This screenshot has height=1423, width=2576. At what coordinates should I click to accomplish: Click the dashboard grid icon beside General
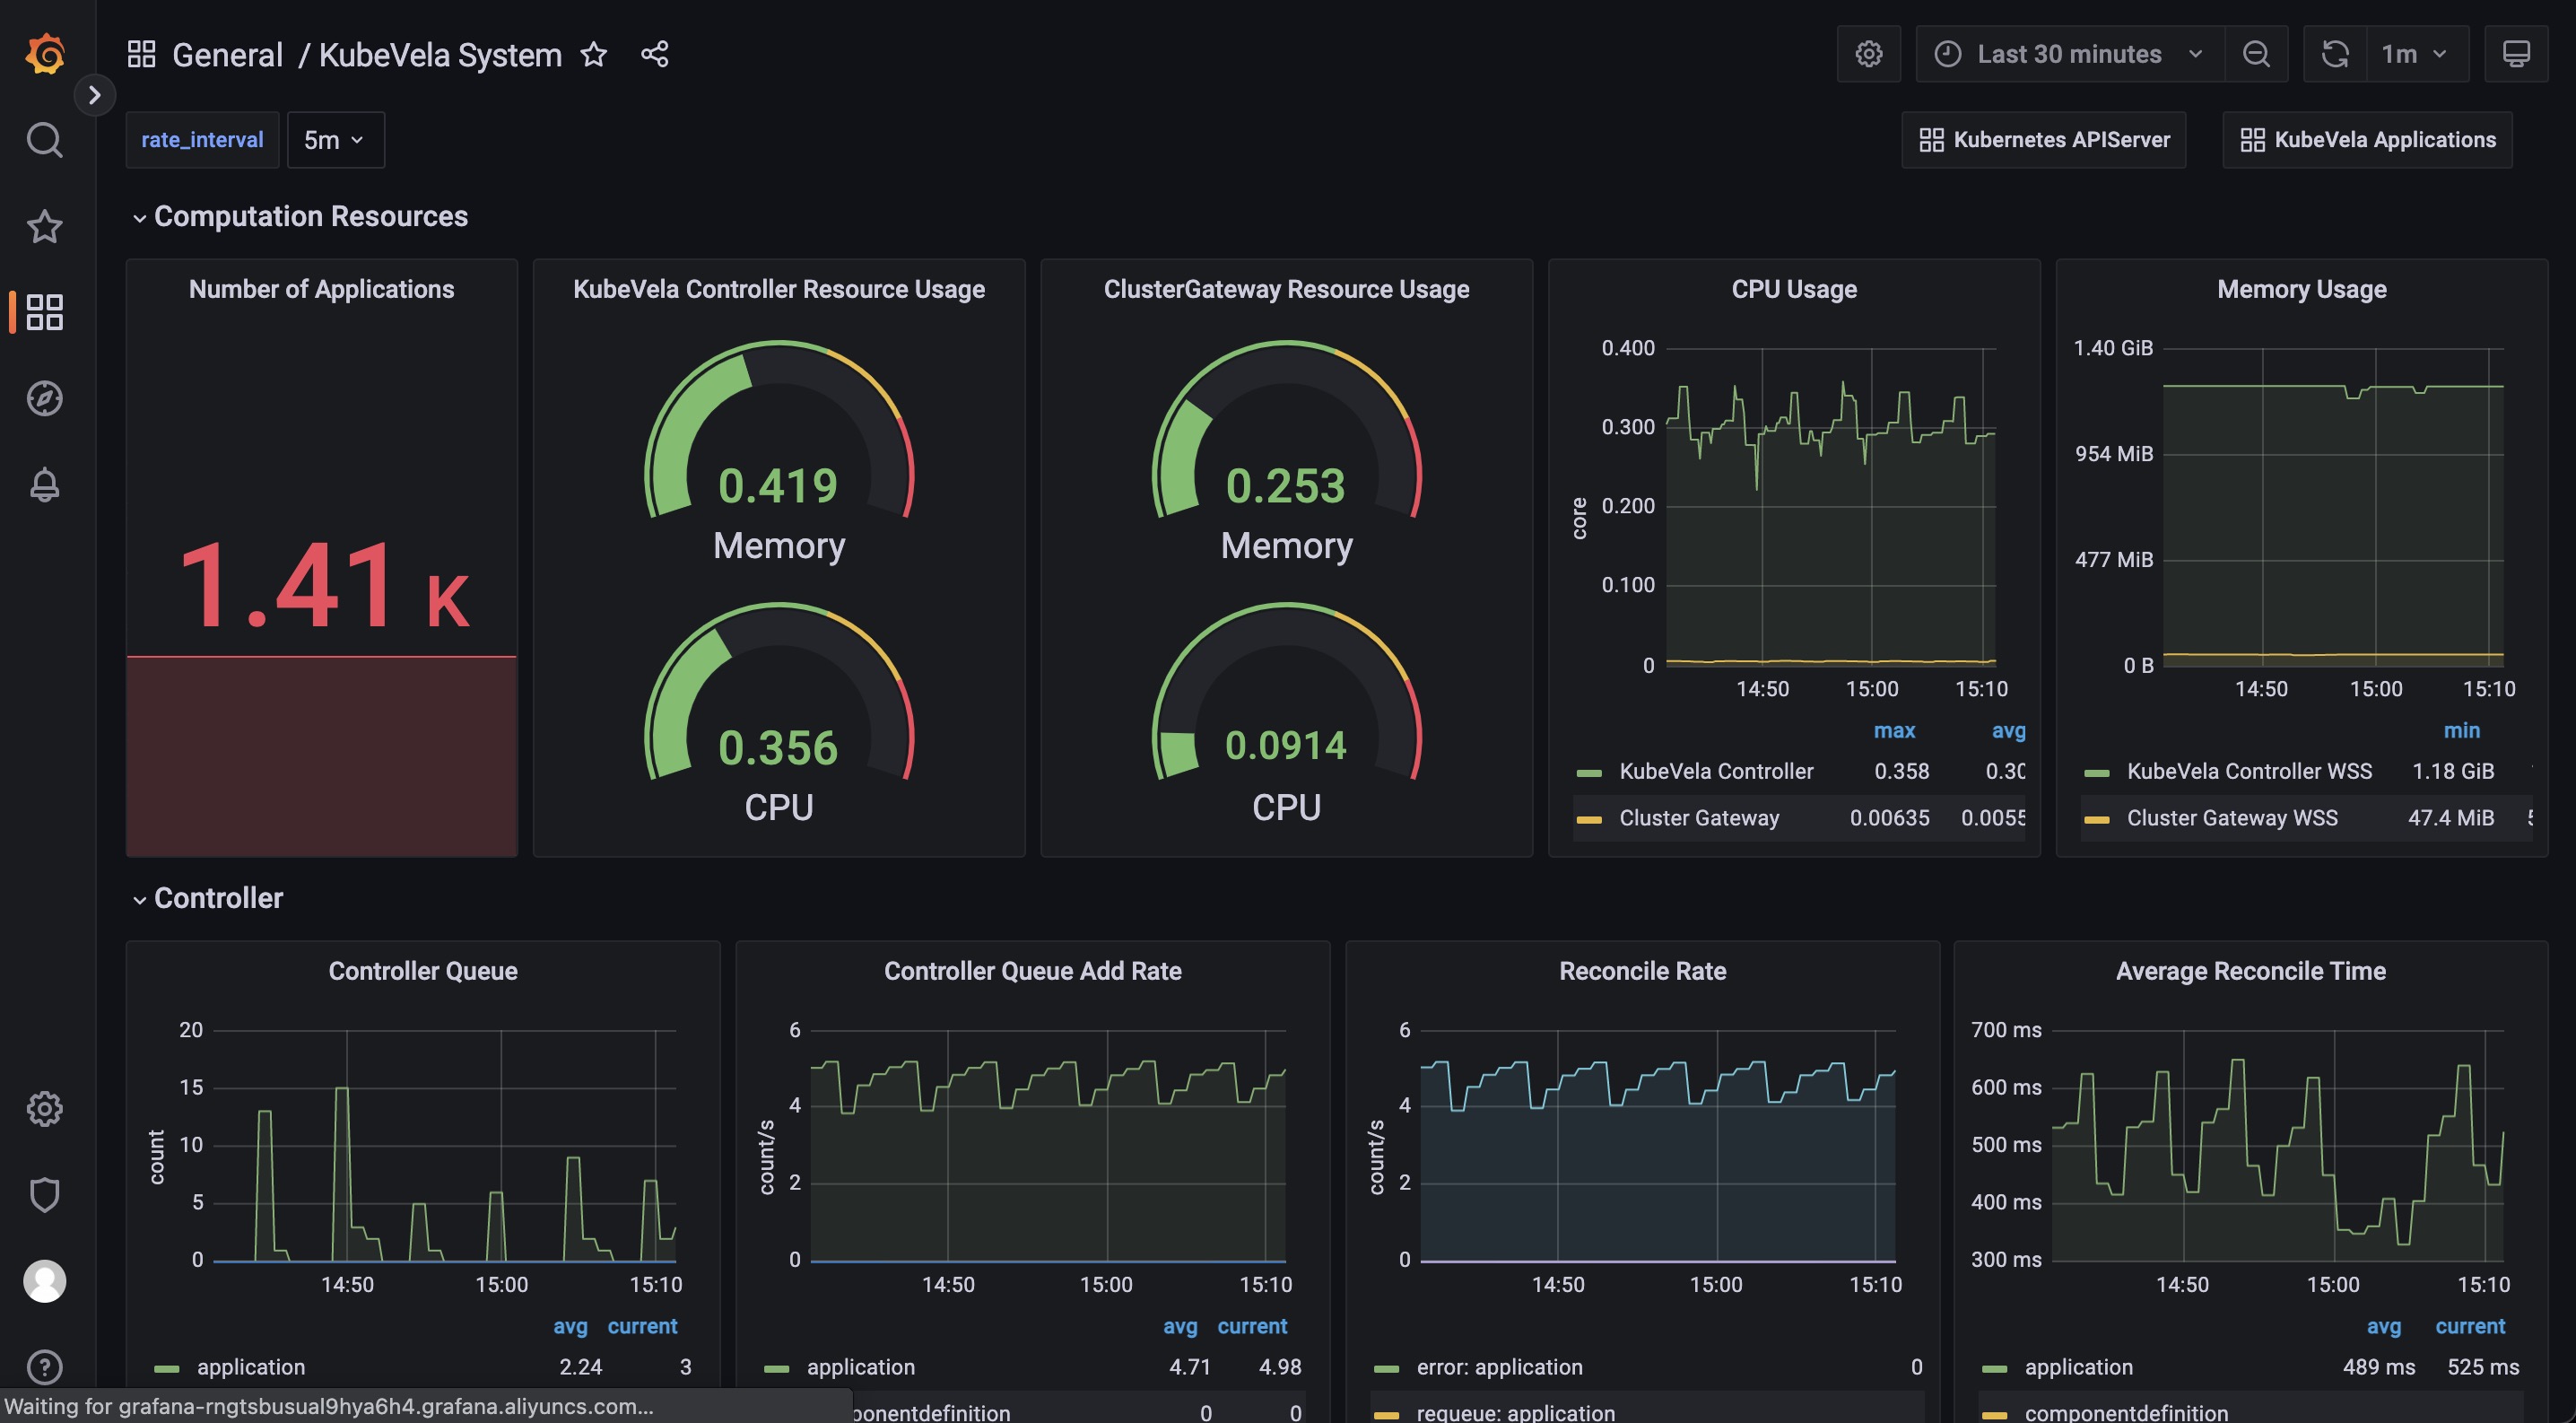142,54
